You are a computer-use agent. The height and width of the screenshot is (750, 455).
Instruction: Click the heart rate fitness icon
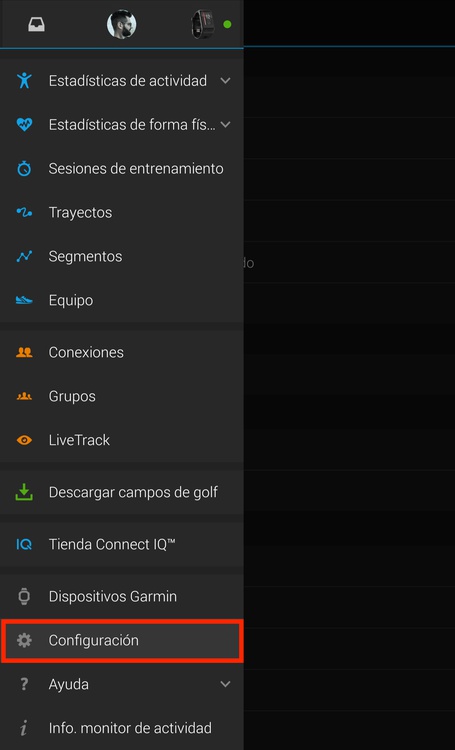(24, 124)
